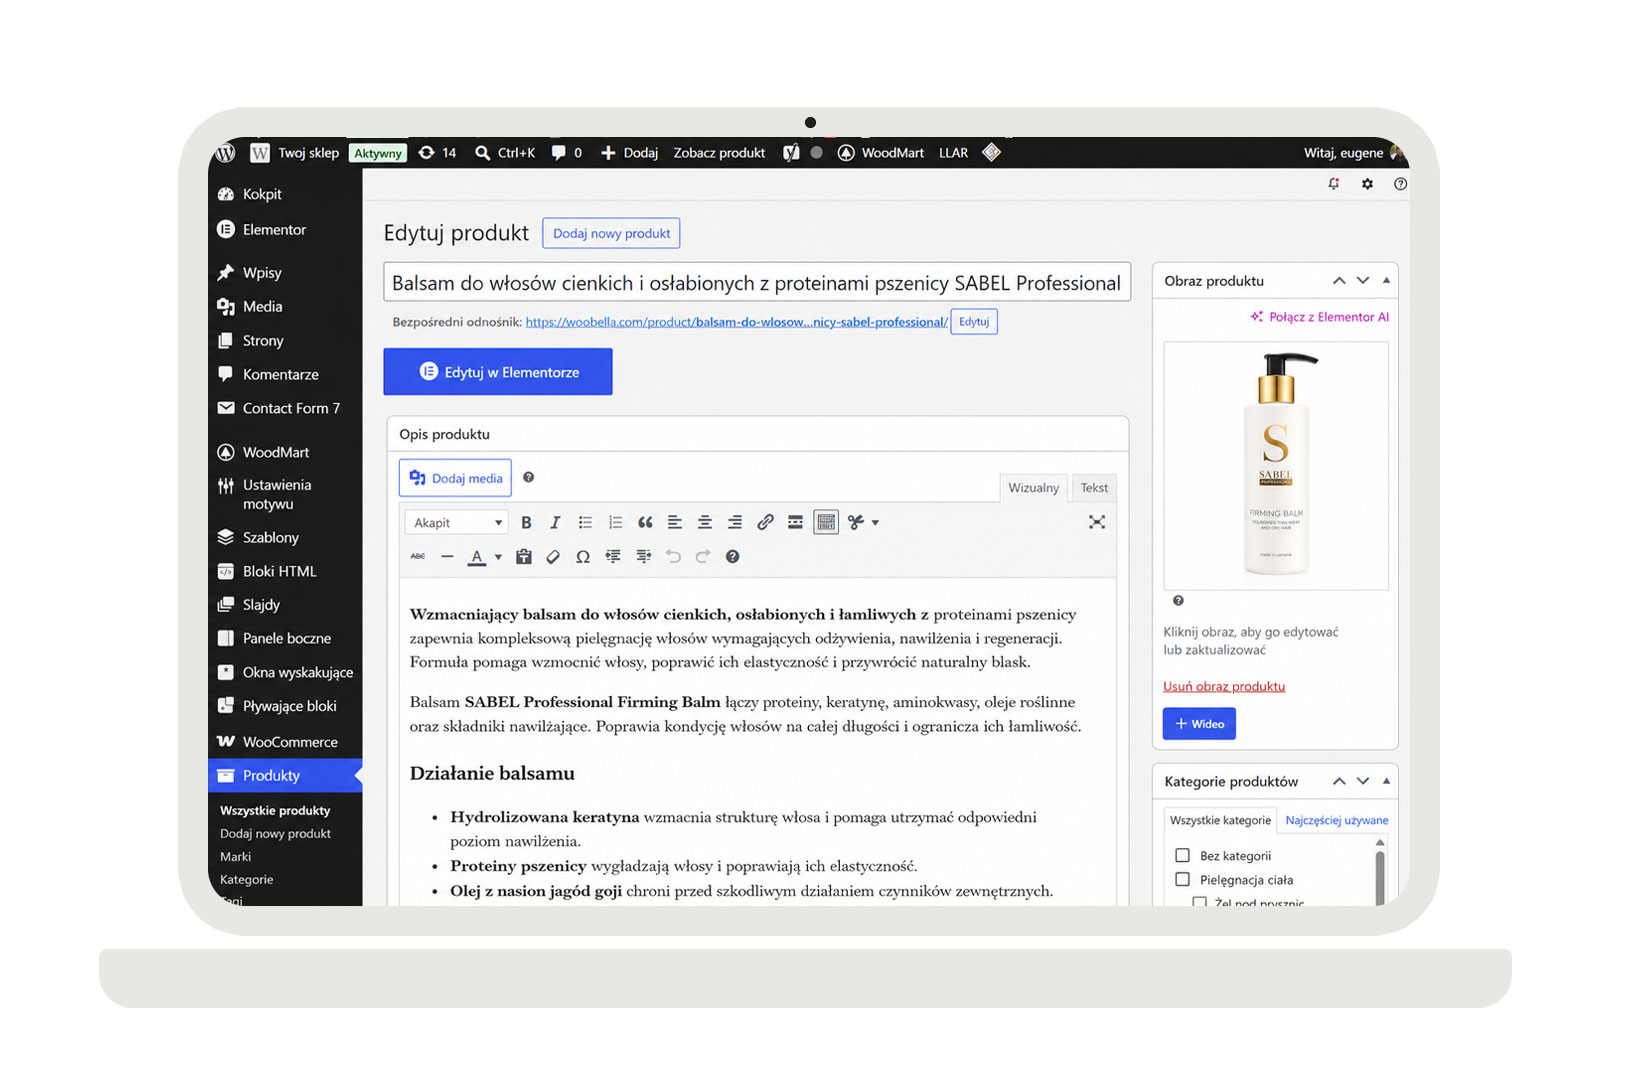Add a product video with Wideo button
This screenshot has width=1640, height=1080.
click(1199, 724)
